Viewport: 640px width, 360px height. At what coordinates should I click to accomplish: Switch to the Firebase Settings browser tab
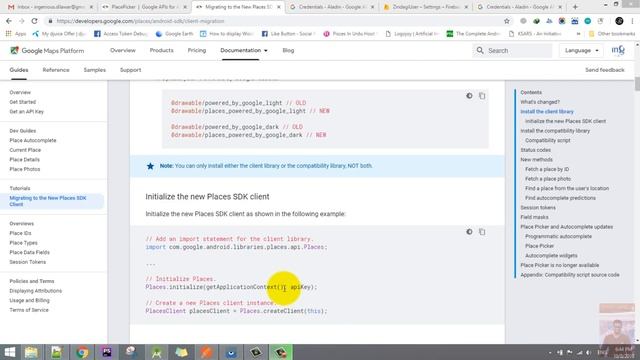tap(425, 7)
